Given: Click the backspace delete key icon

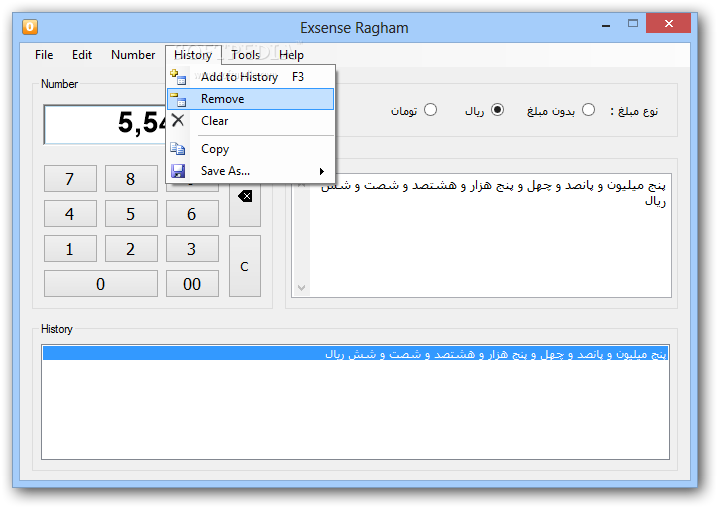Looking at the screenshot, I should click(x=245, y=197).
